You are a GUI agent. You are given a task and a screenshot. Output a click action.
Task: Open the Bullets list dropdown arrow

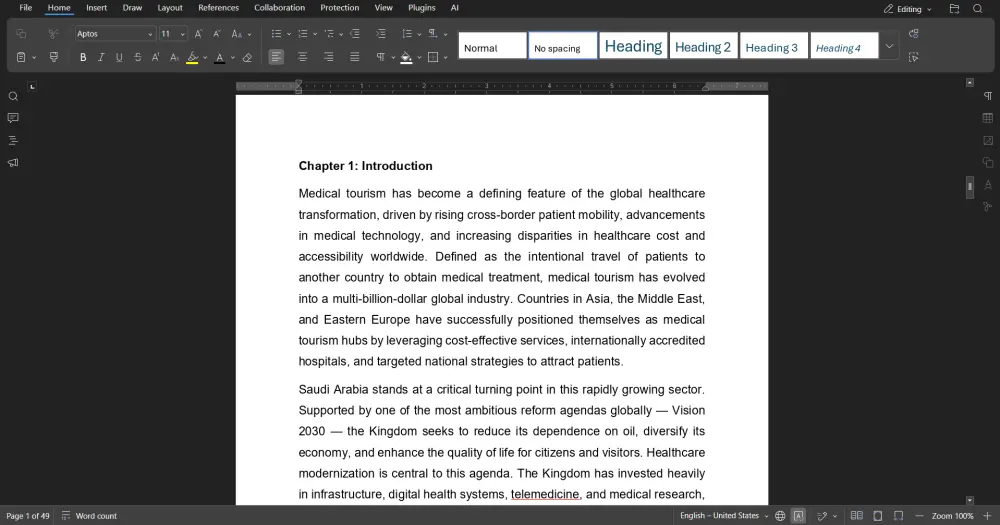[289, 34]
